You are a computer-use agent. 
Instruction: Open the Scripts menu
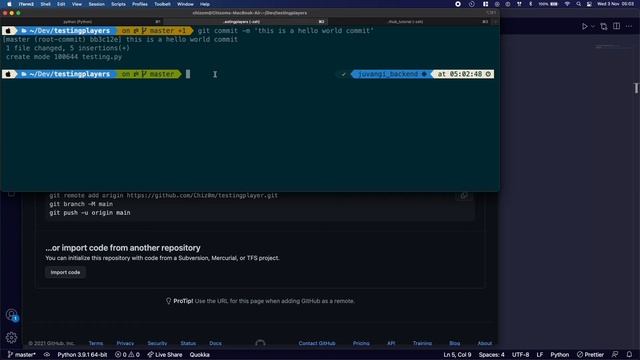coord(118,4)
